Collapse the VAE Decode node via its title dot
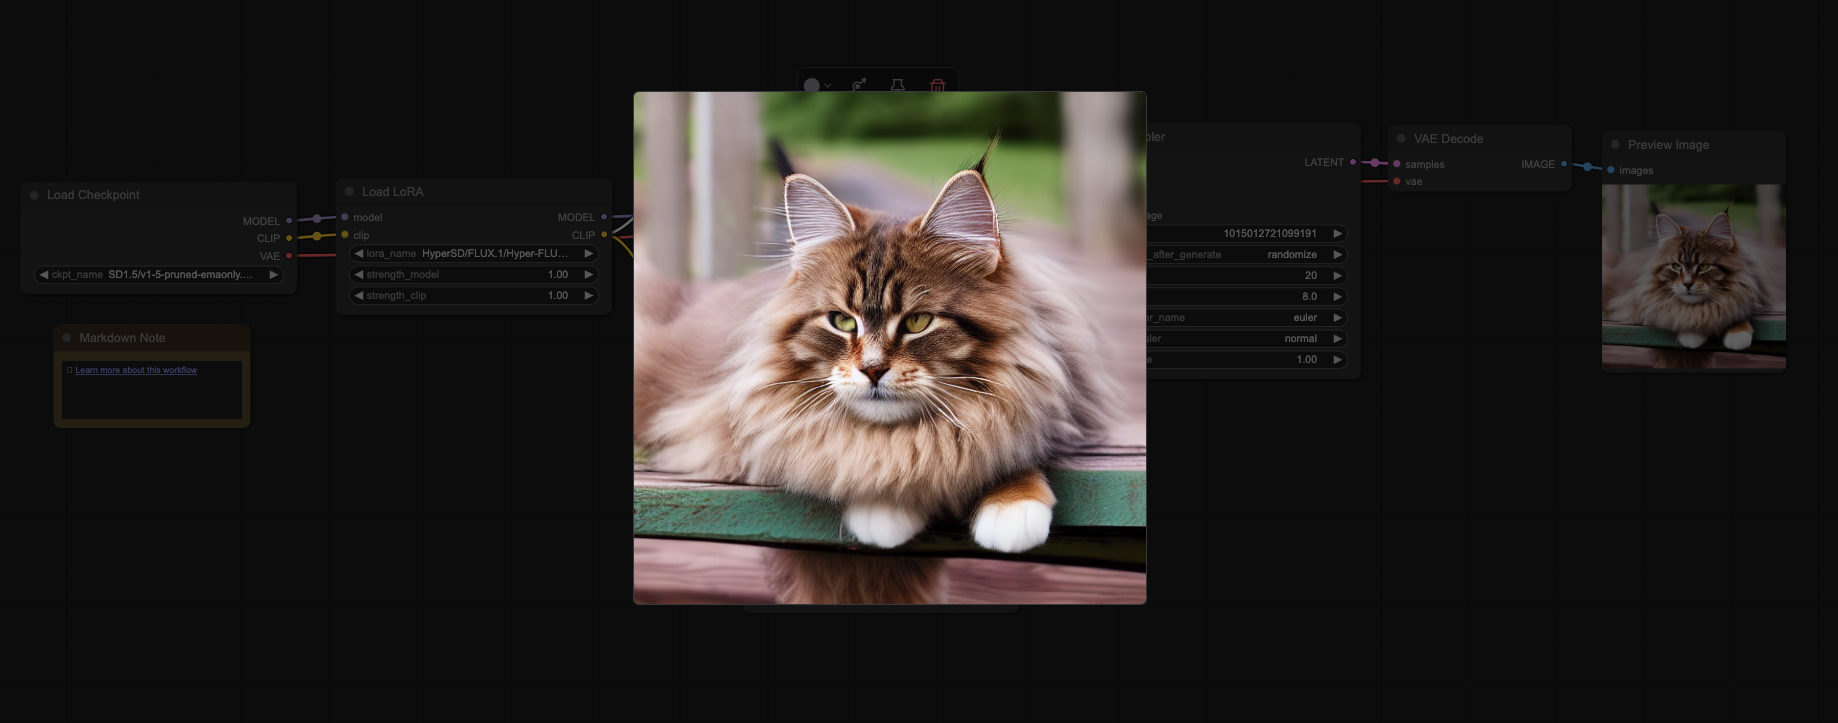Image resolution: width=1838 pixels, height=723 pixels. [x=1401, y=139]
